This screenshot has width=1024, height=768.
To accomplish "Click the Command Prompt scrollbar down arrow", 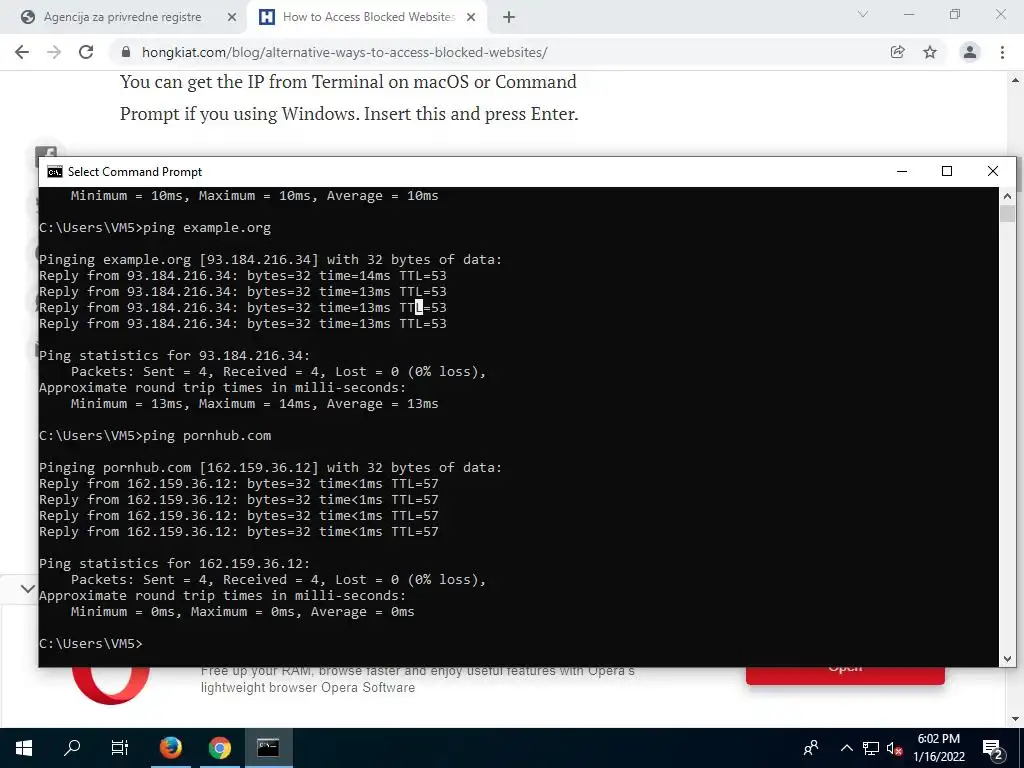I will pyautogui.click(x=1007, y=658).
